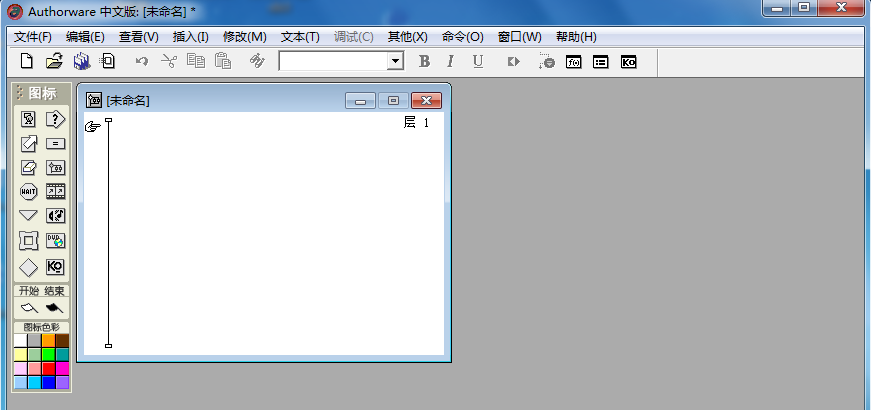Image resolution: width=871 pixels, height=410 pixels.
Task: Choose the dark blue icon color swatch
Action: tap(49, 382)
